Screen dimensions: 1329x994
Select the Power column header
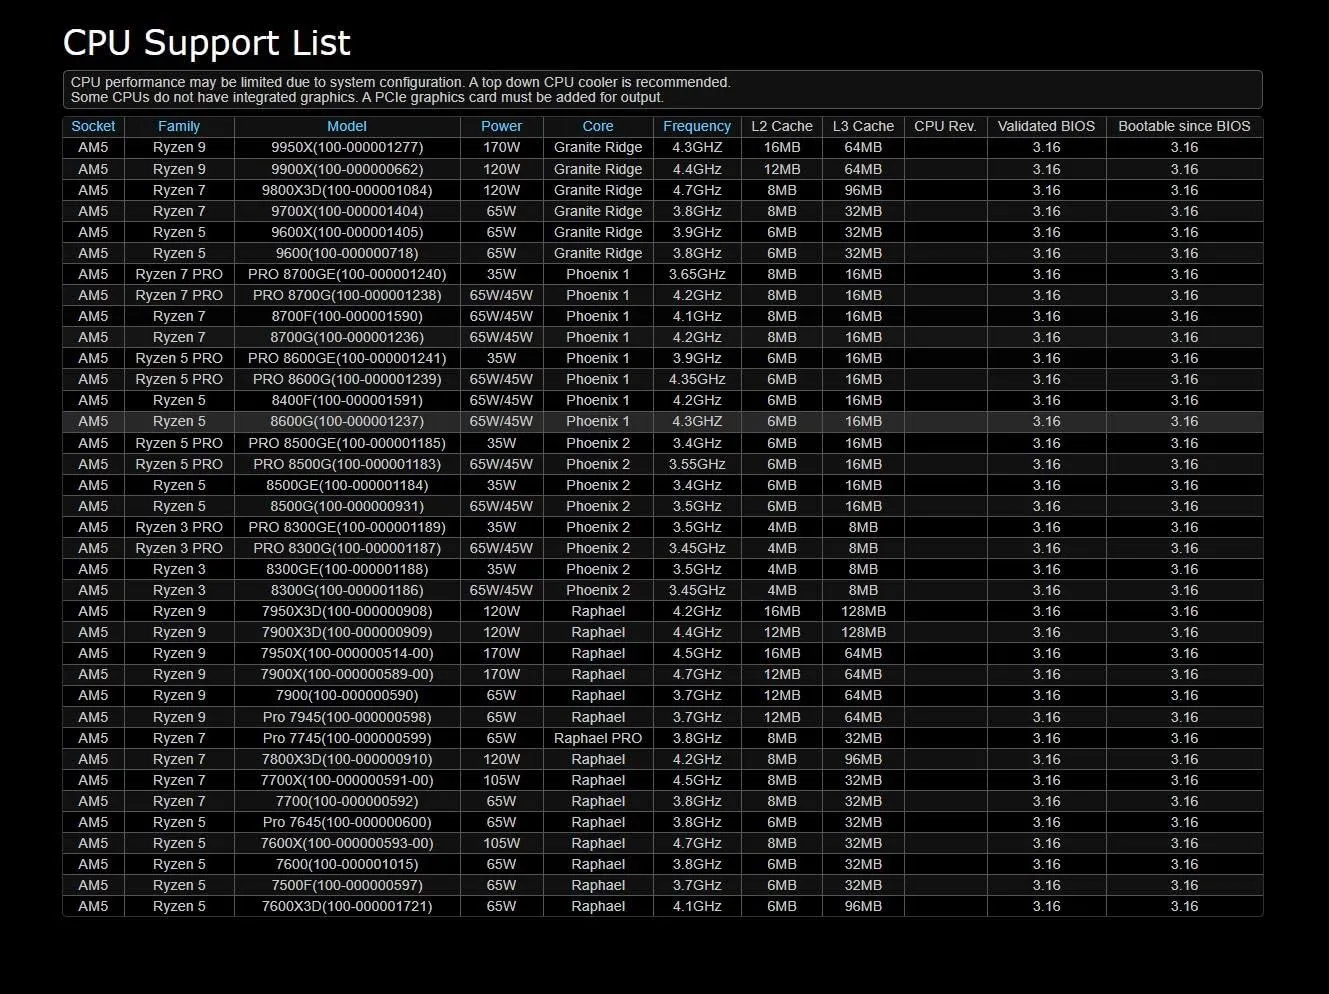point(501,126)
